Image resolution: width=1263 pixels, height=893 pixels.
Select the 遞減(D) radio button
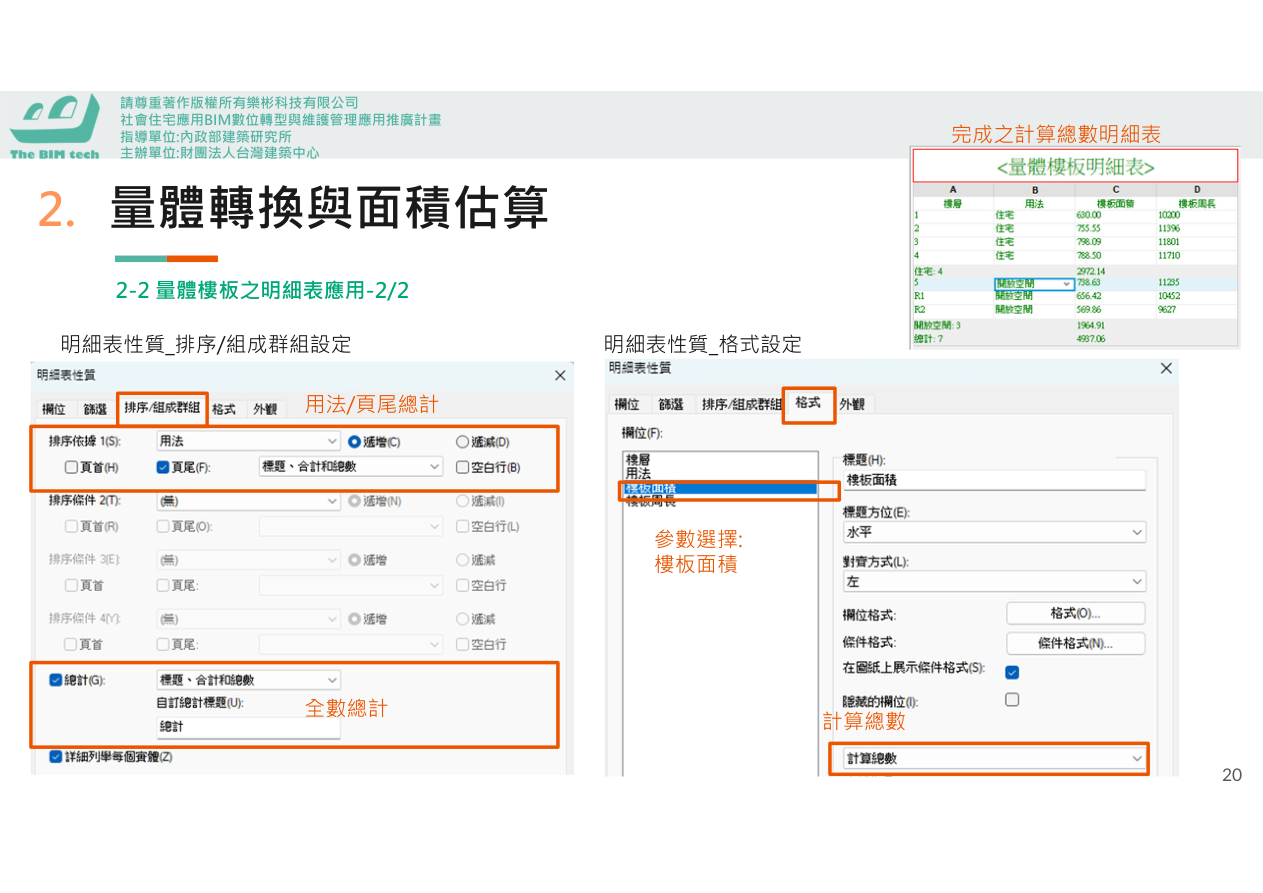(462, 441)
